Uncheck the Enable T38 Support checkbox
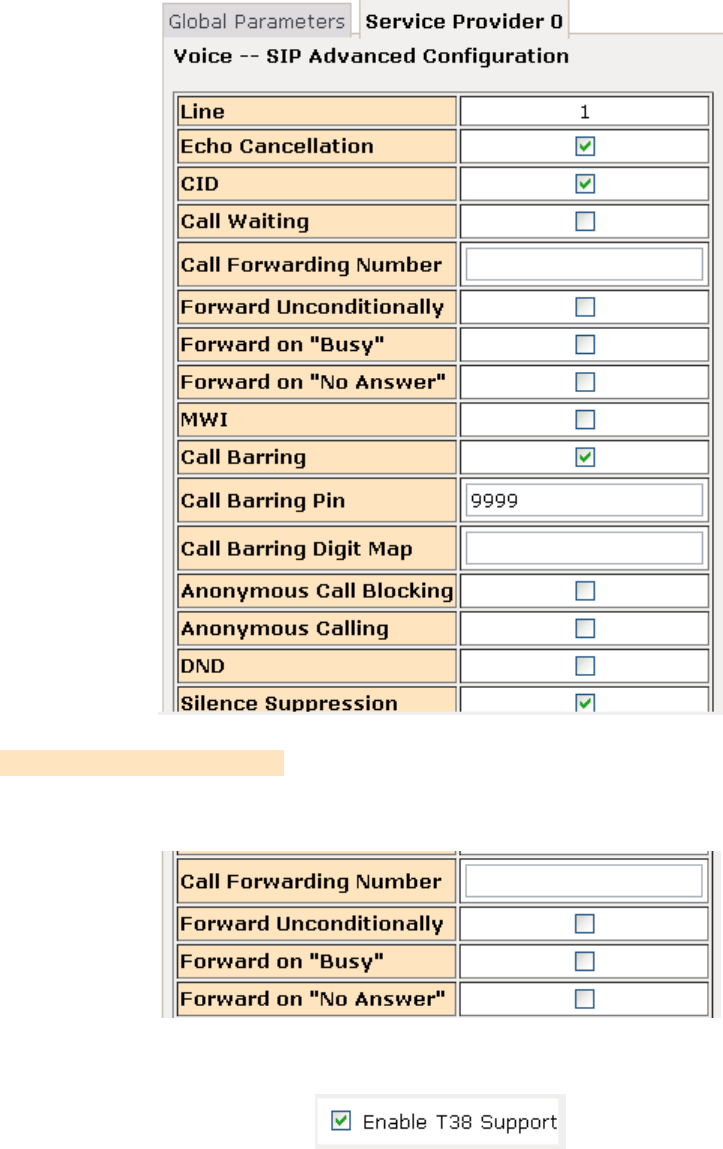This screenshot has width=723, height=1149. pos(341,1122)
